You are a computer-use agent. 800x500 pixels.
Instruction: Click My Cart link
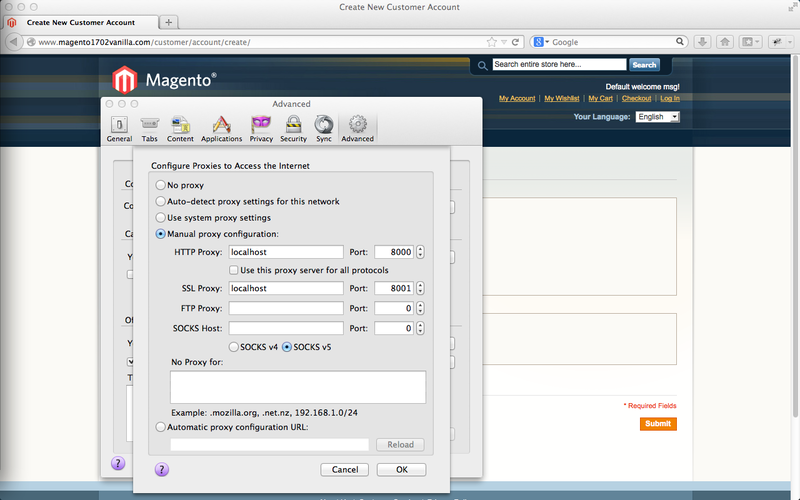click(601, 98)
